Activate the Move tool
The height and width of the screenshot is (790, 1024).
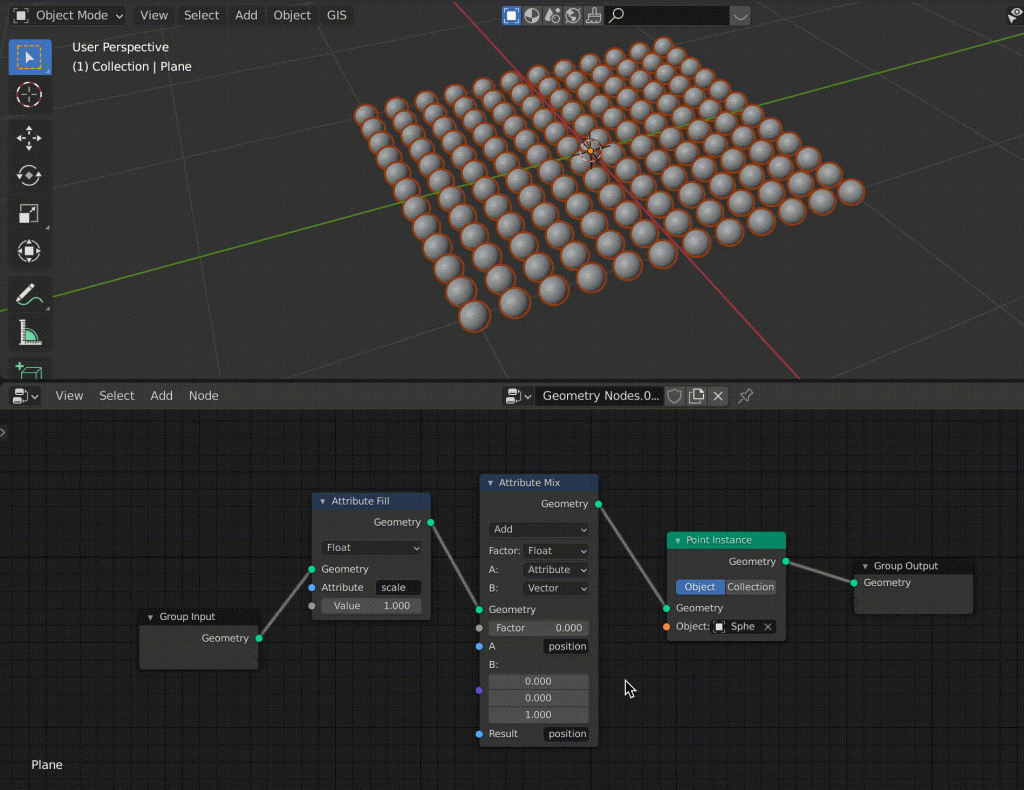(30, 137)
